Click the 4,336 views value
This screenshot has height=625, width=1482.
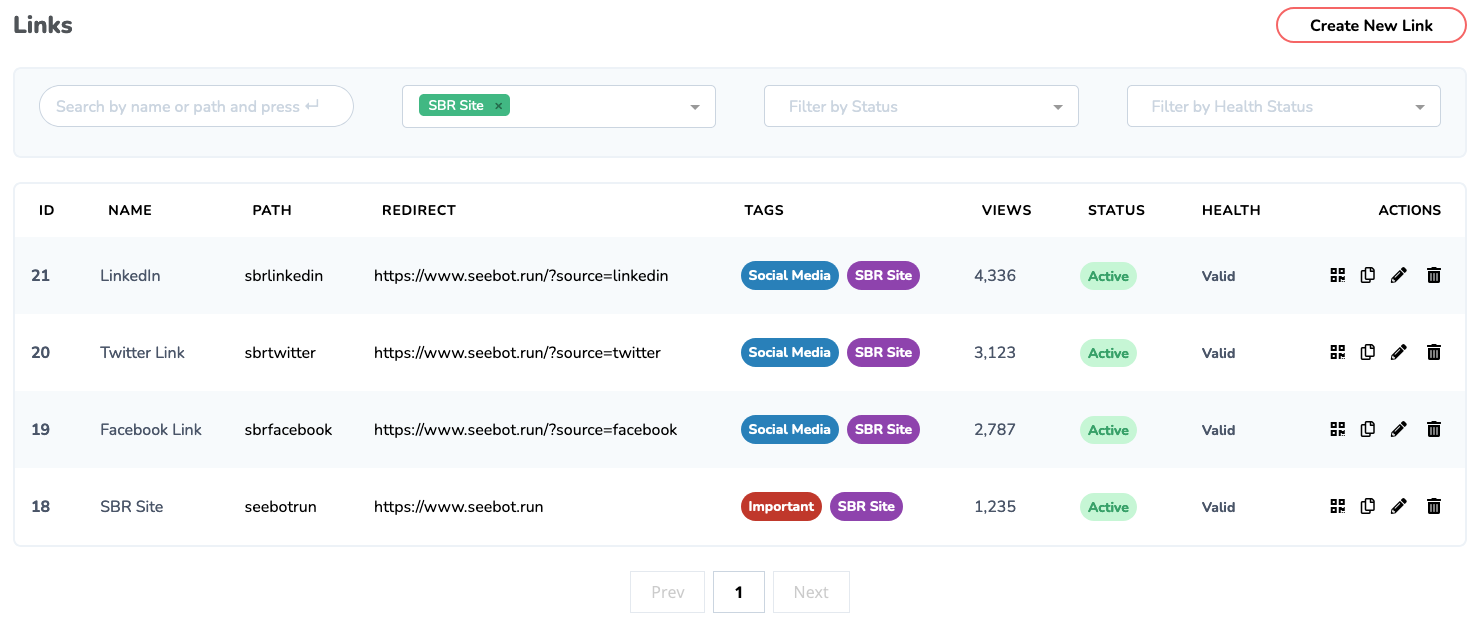pyautogui.click(x=995, y=275)
